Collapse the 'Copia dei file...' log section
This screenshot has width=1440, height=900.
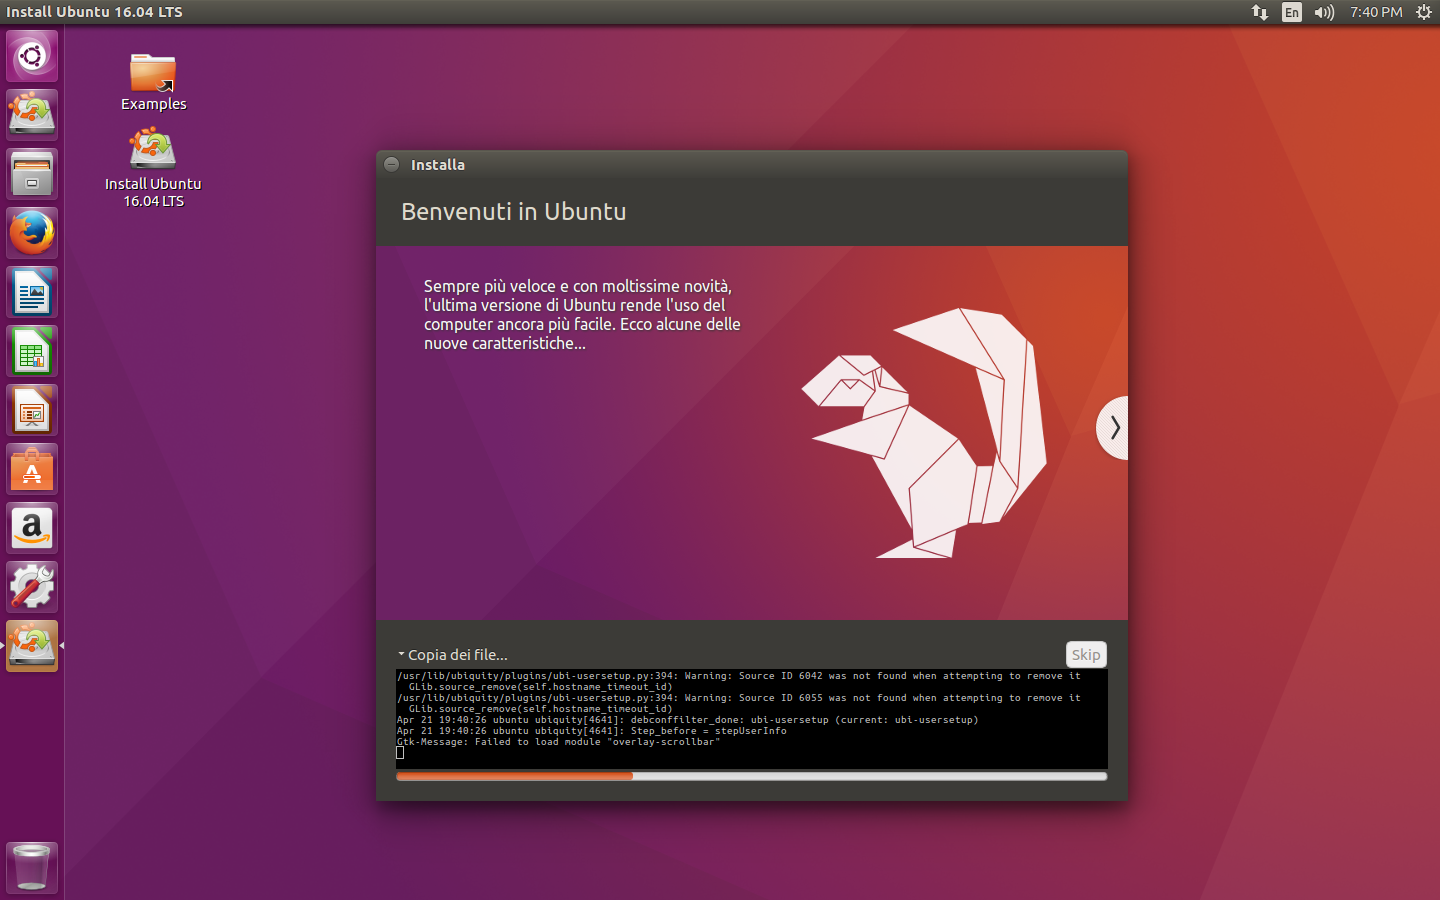pos(452,654)
